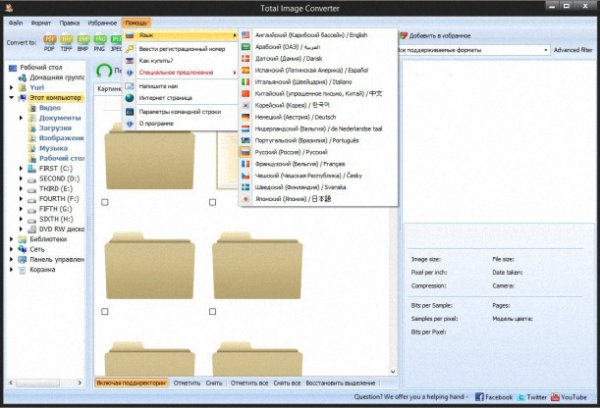
Task: Click the Twitter icon in status bar
Action: [x=521, y=397]
